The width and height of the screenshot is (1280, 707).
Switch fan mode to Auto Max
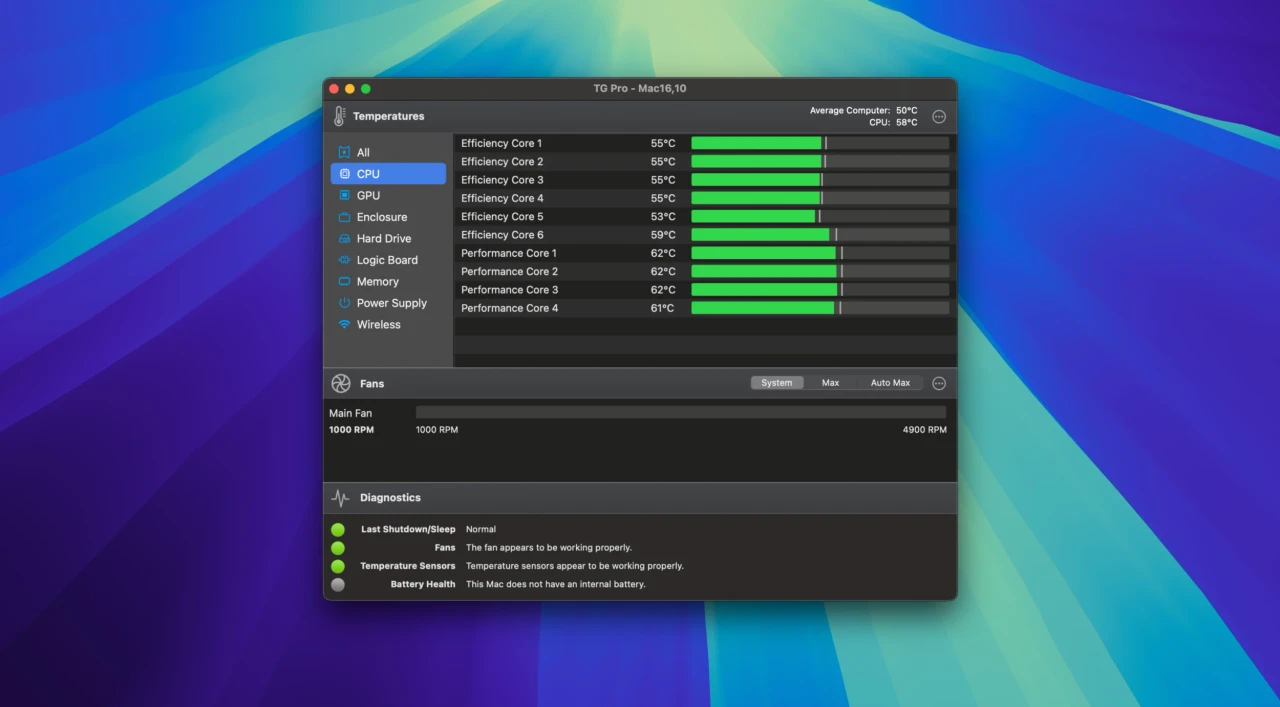890,383
